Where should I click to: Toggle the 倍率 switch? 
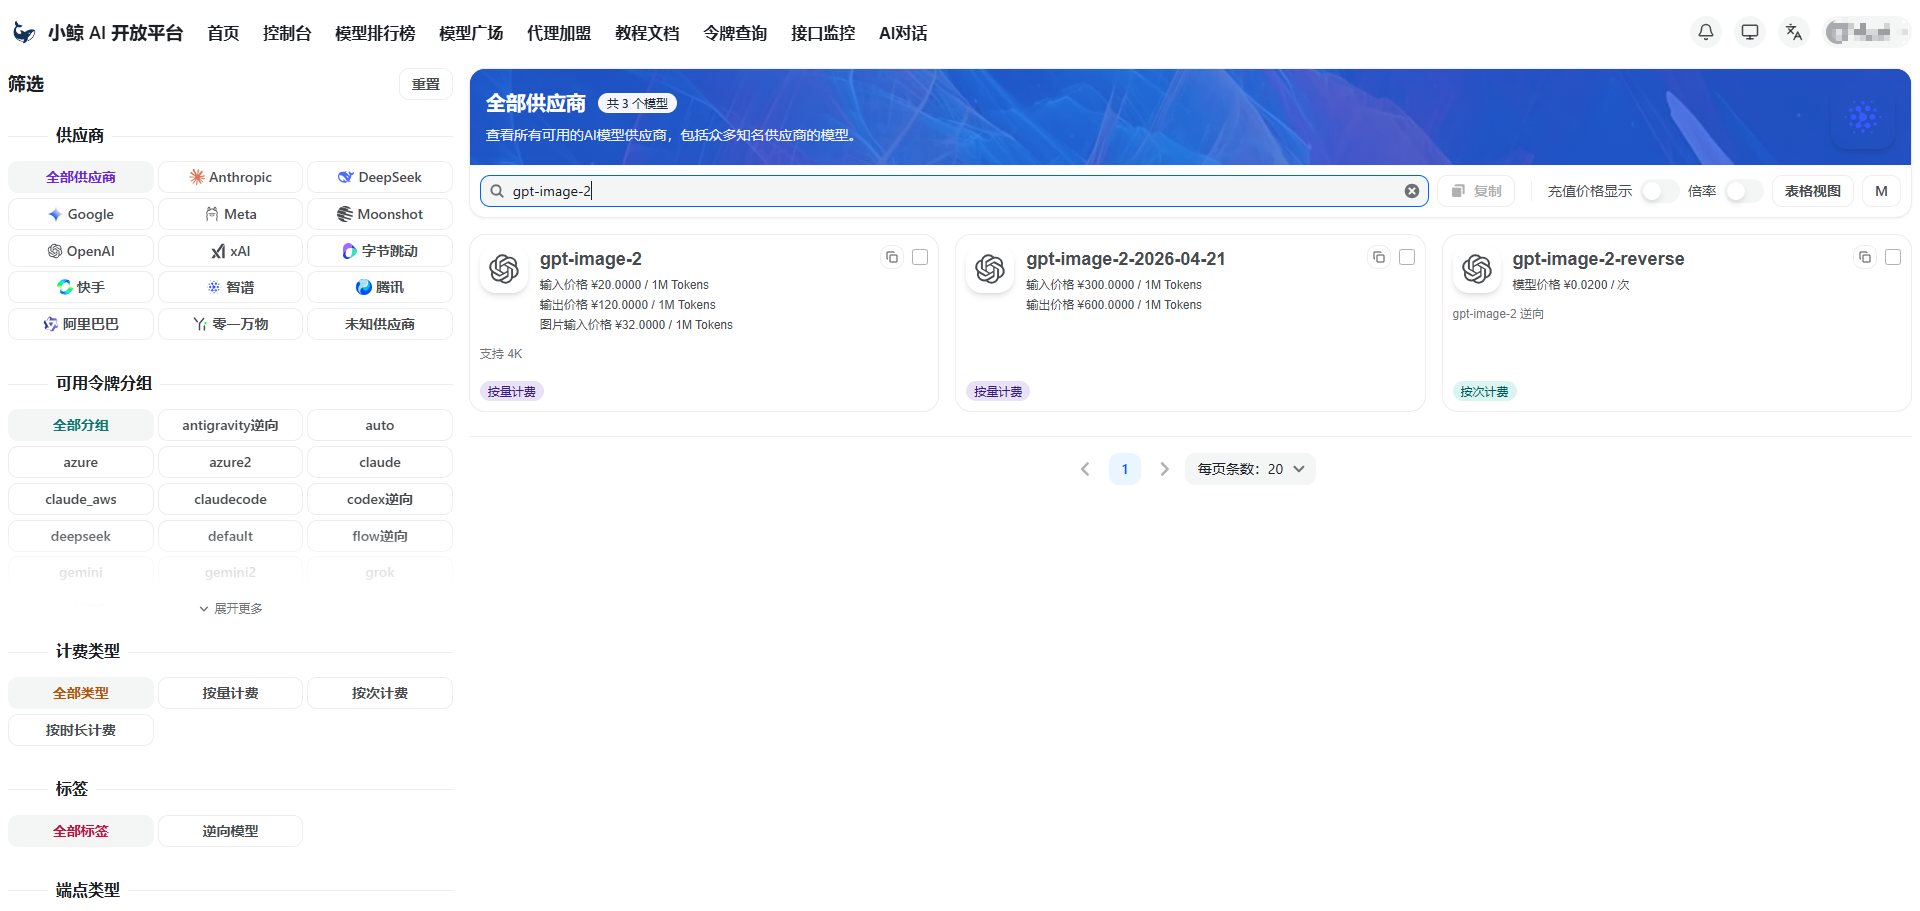click(1743, 191)
